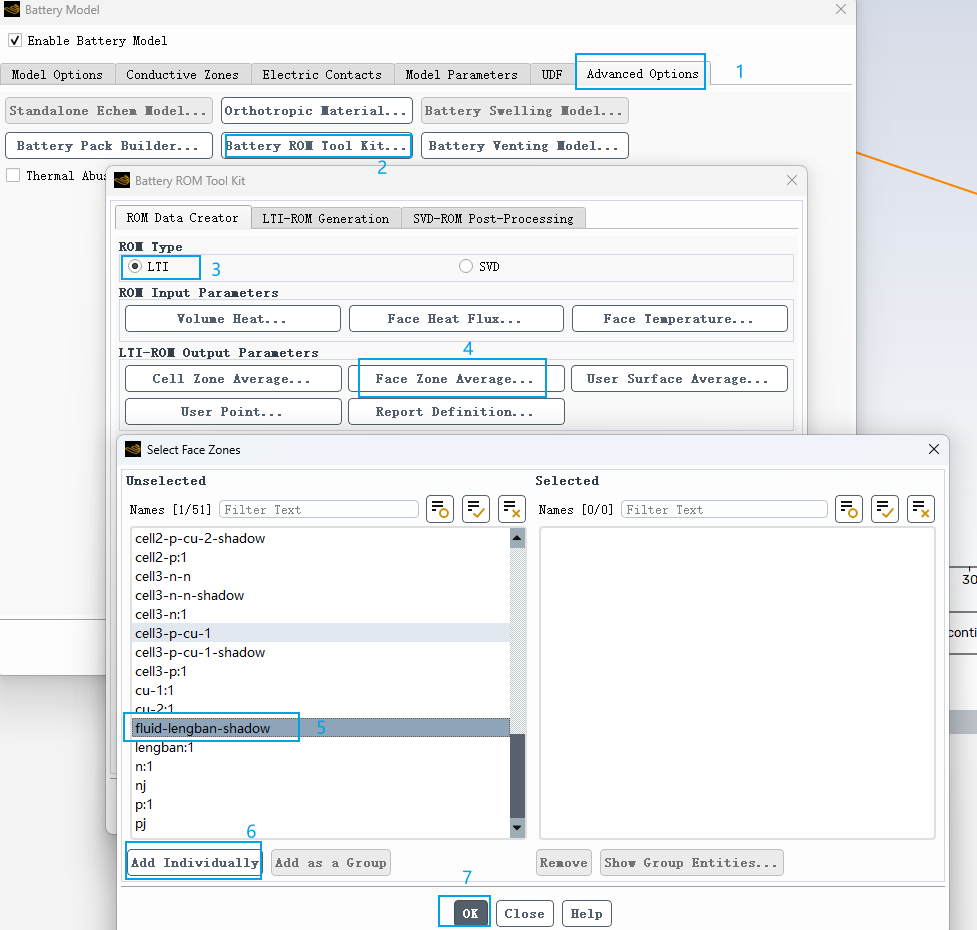Image resolution: width=977 pixels, height=930 pixels.
Task: Open the Conductive Zones tab
Action: pos(182,74)
